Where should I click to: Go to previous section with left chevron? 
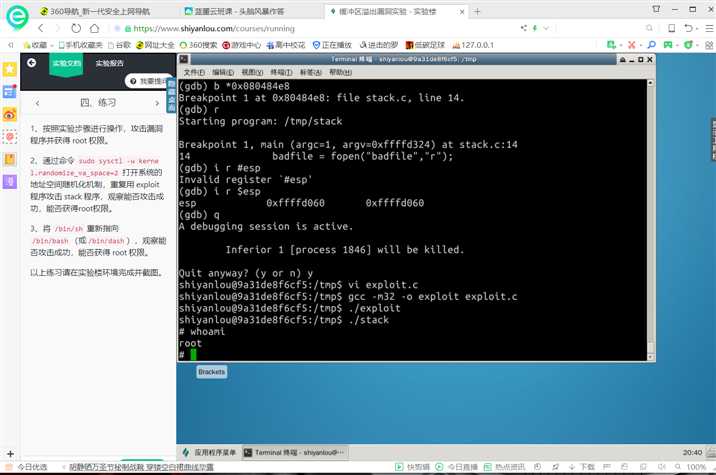click(x=37, y=103)
